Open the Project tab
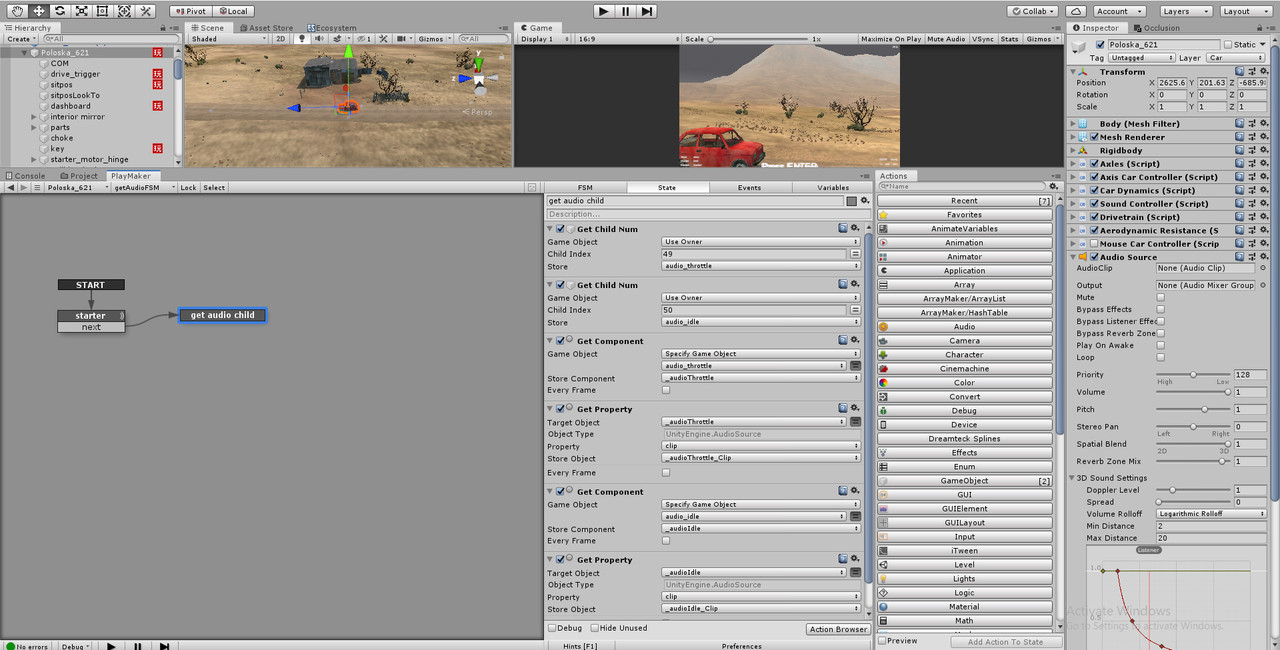The image size is (1280, 650). (79, 176)
